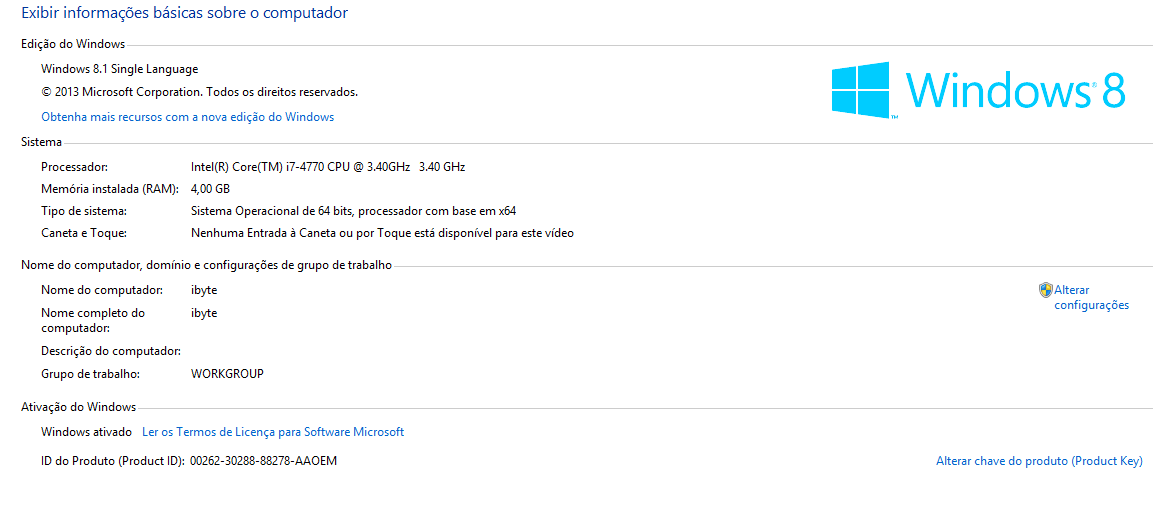Click the Caneta e Toque: label
The image size is (1158, 508).
tap(84, 233)
